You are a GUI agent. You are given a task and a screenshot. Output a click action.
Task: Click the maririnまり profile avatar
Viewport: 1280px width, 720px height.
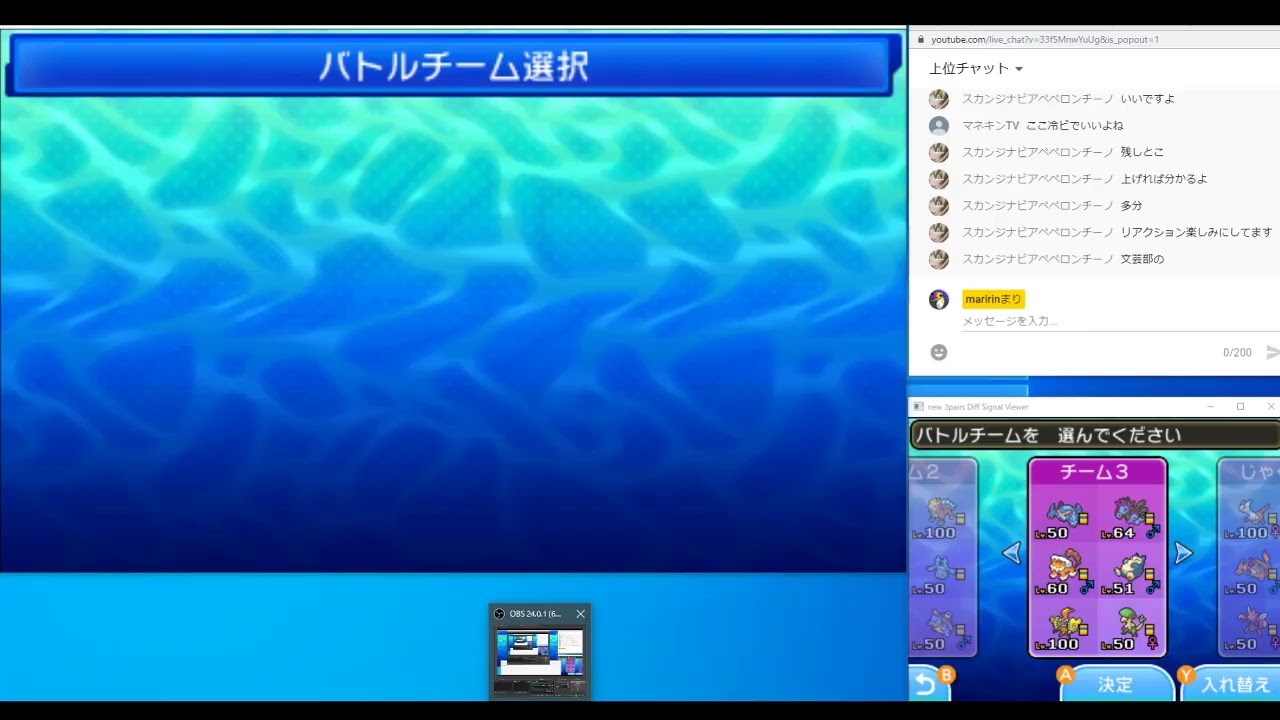[938, 299]
